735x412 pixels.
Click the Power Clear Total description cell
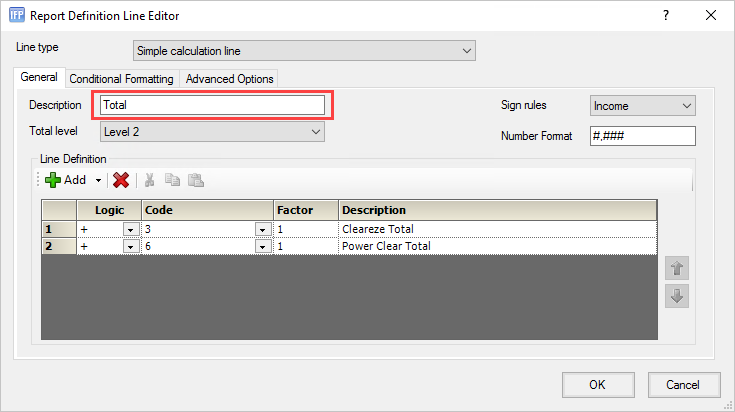pyautogui.click(x=497, y=247)
